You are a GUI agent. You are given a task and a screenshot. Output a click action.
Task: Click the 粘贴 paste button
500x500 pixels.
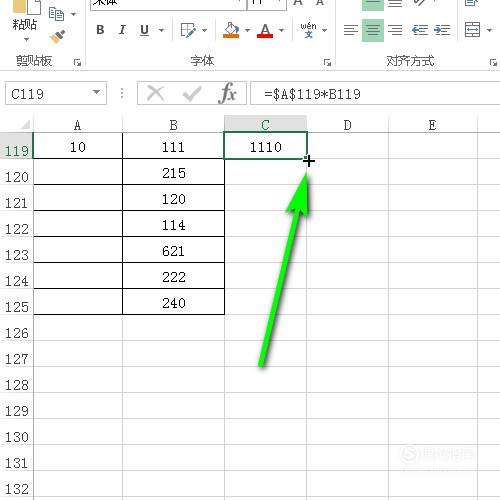(24, 25)
